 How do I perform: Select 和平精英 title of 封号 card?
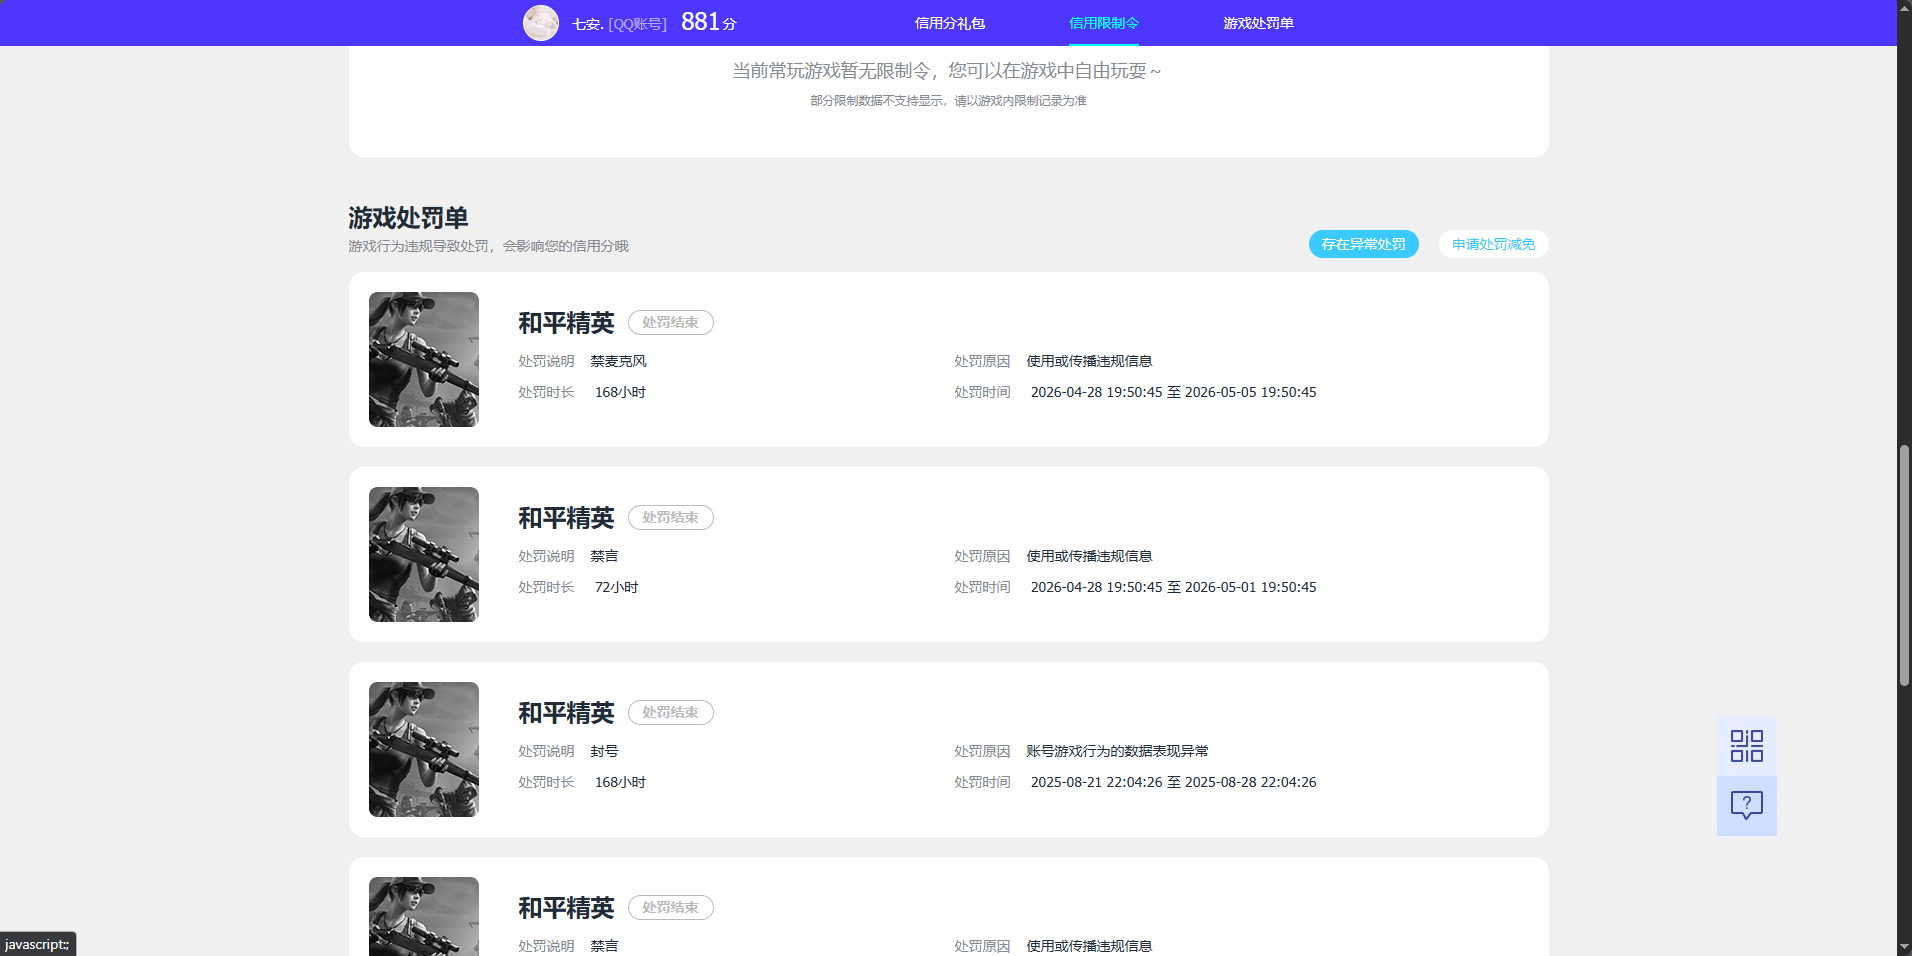pos(566,713)
